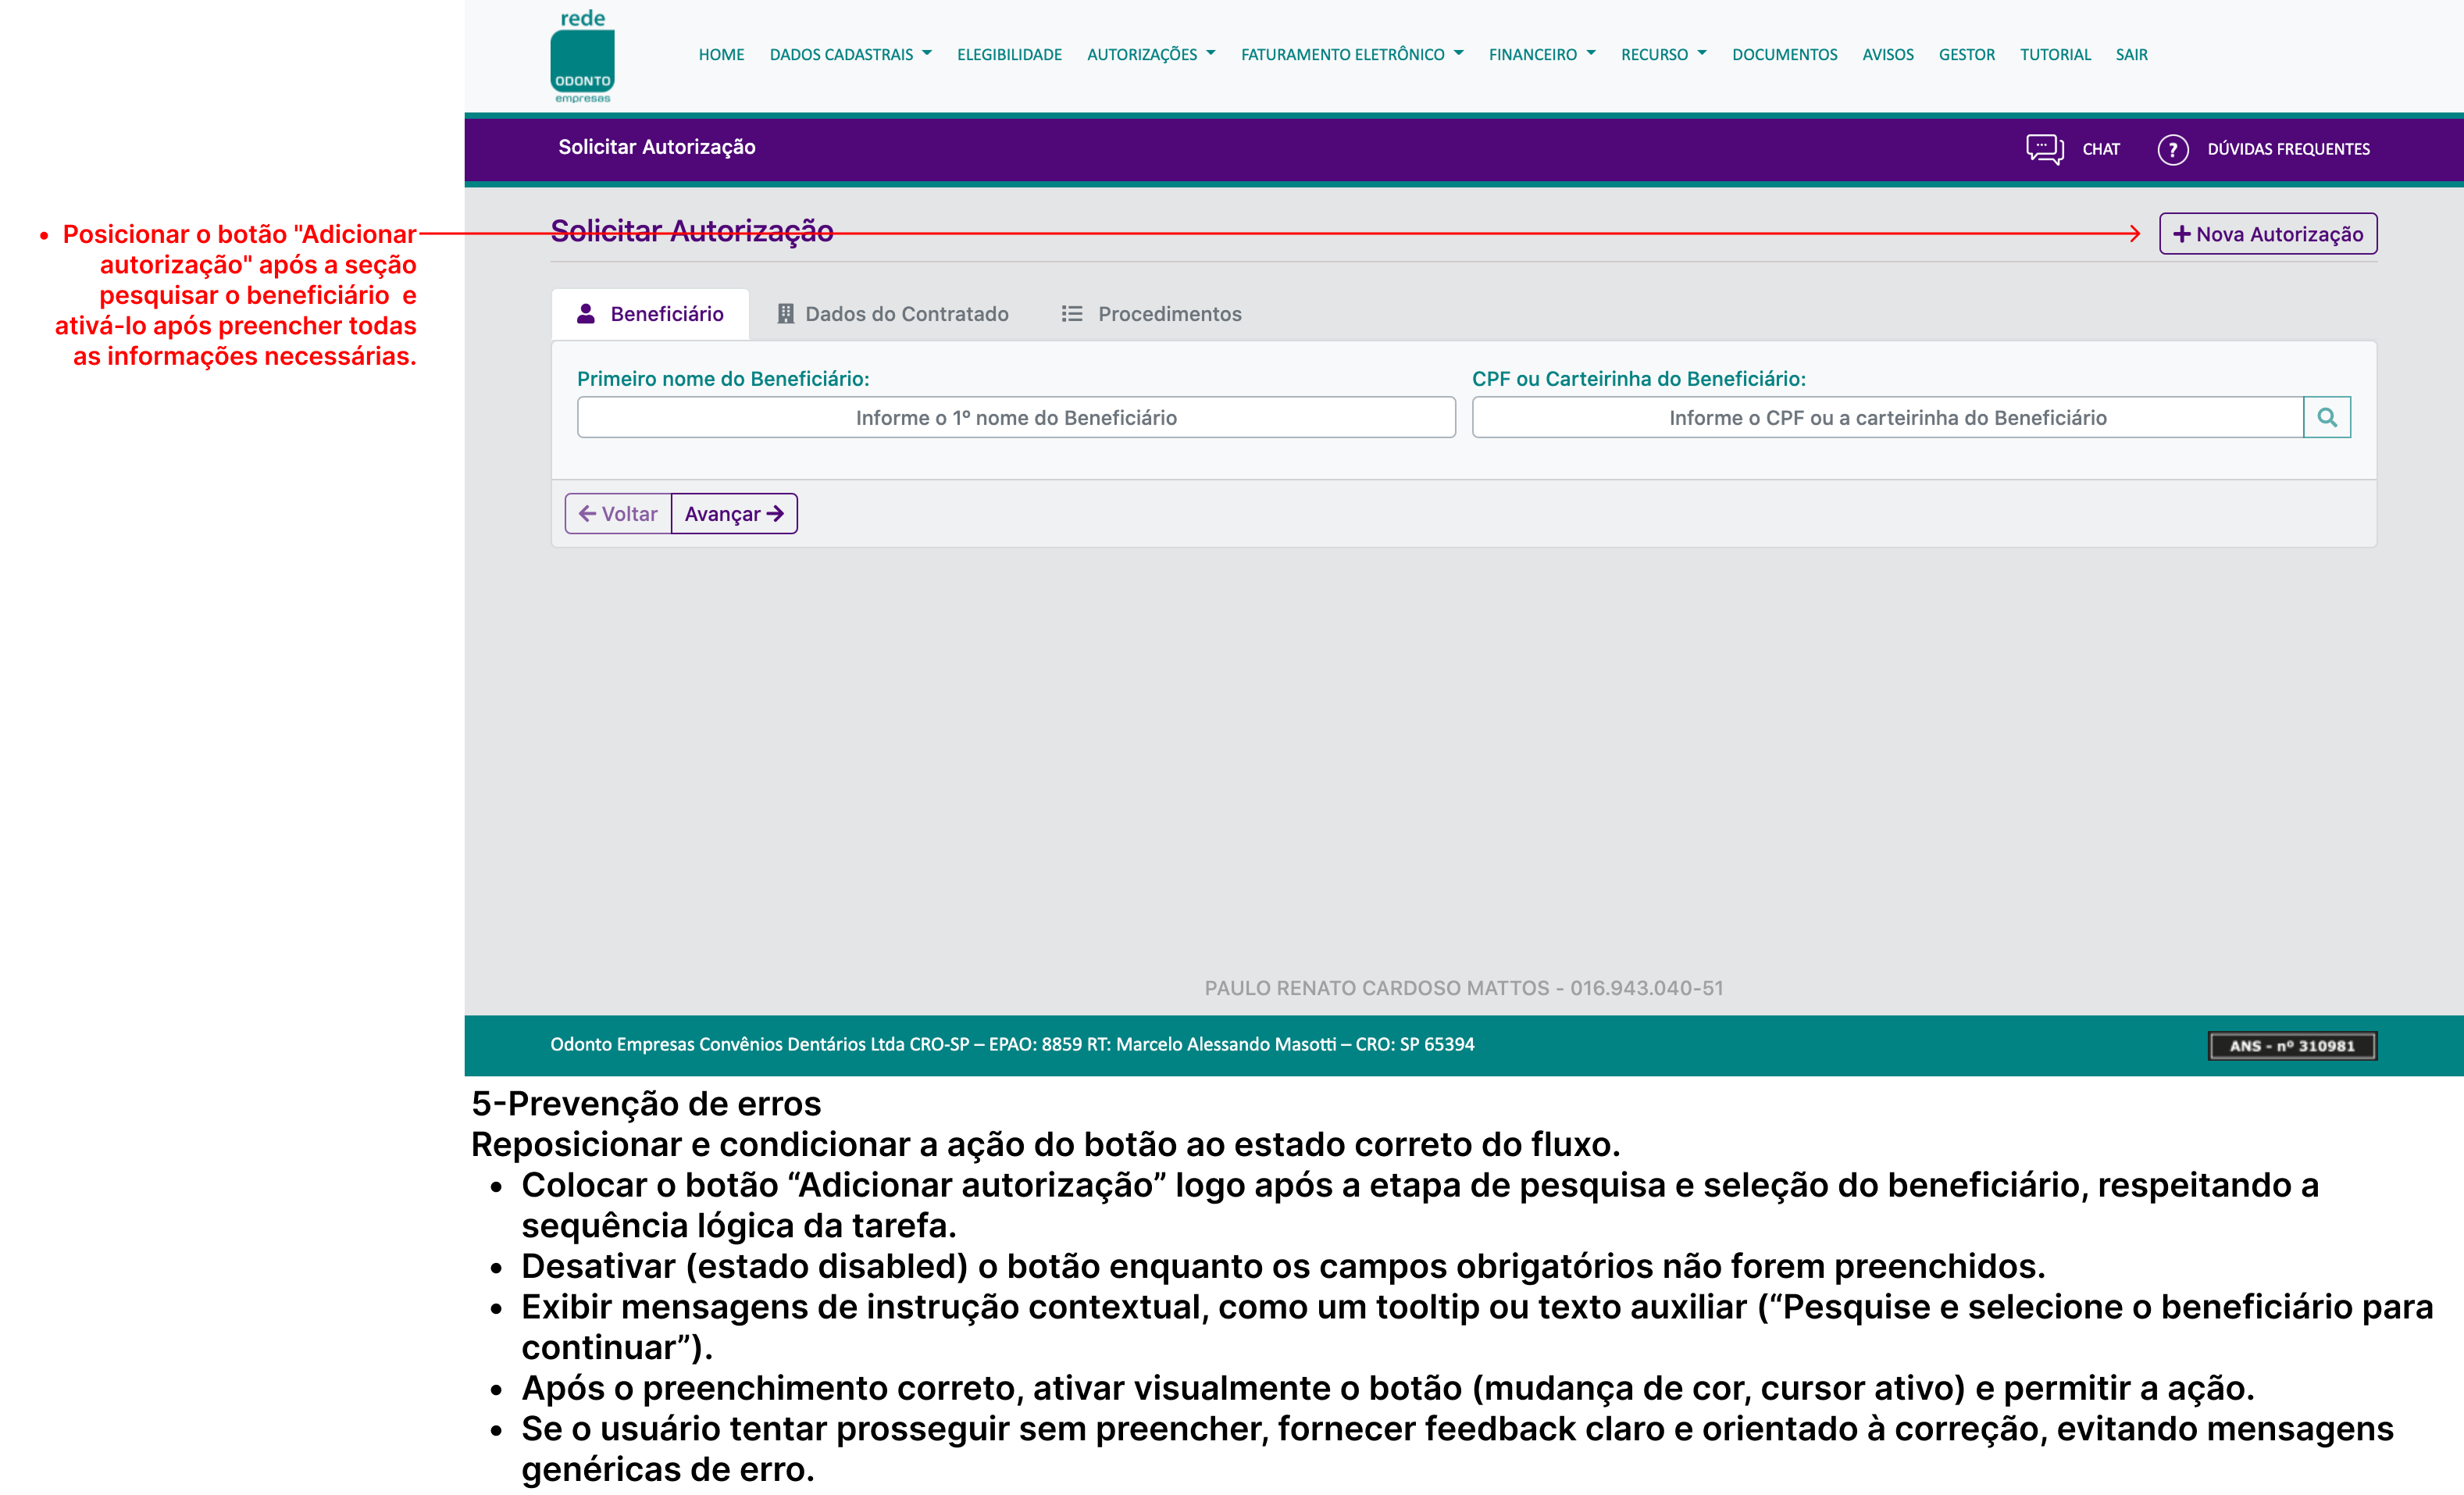The image size is (2464, 1495).
Task: Click the Avançar button
Action: click(x=734, y=514)
